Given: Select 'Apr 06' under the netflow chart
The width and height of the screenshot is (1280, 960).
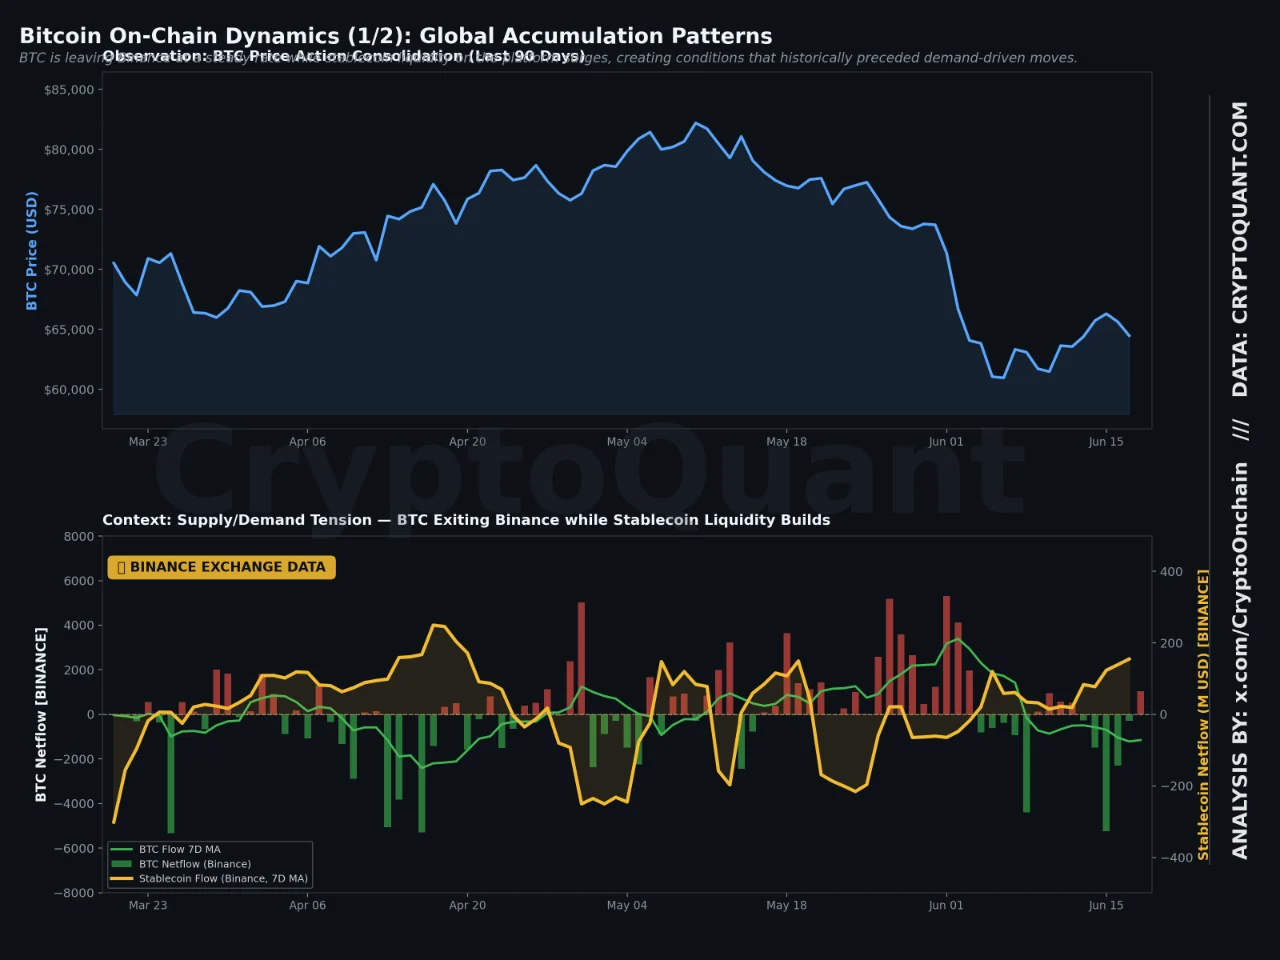Looking at the screenshot, I should pyautogui.click(x=307, y=906).
